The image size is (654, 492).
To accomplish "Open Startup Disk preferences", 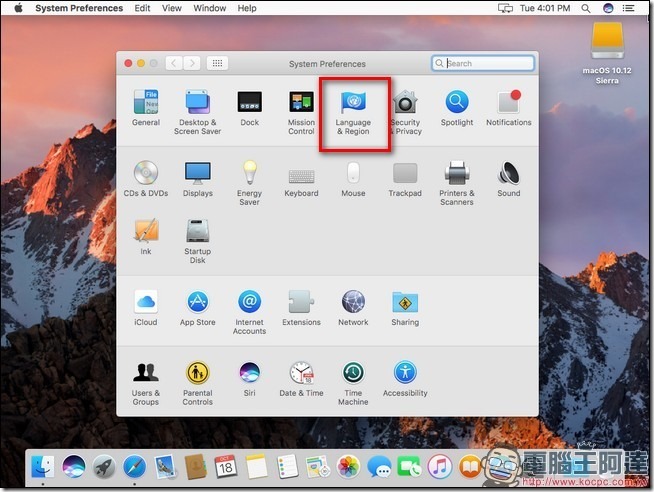I will pos(198,241).
